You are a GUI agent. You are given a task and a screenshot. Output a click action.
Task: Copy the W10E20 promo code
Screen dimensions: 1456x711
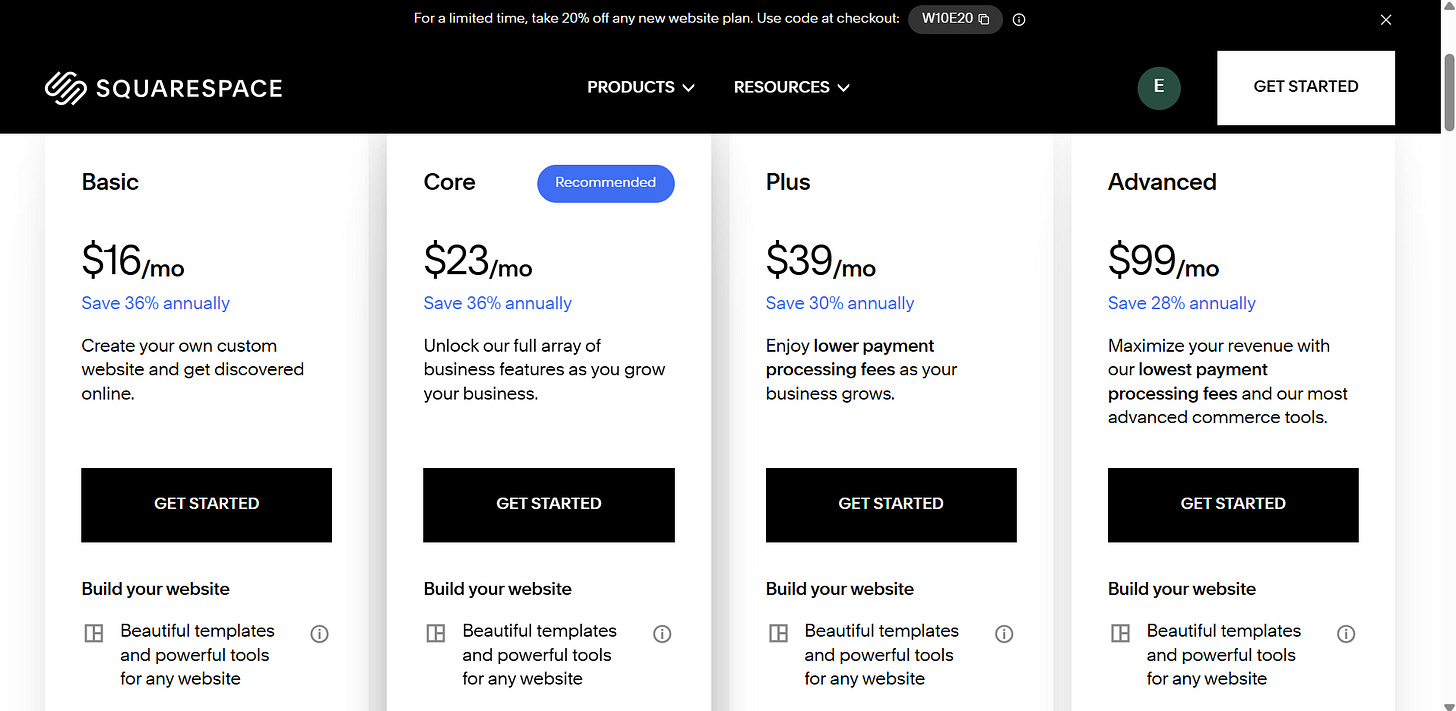point(955,19)
